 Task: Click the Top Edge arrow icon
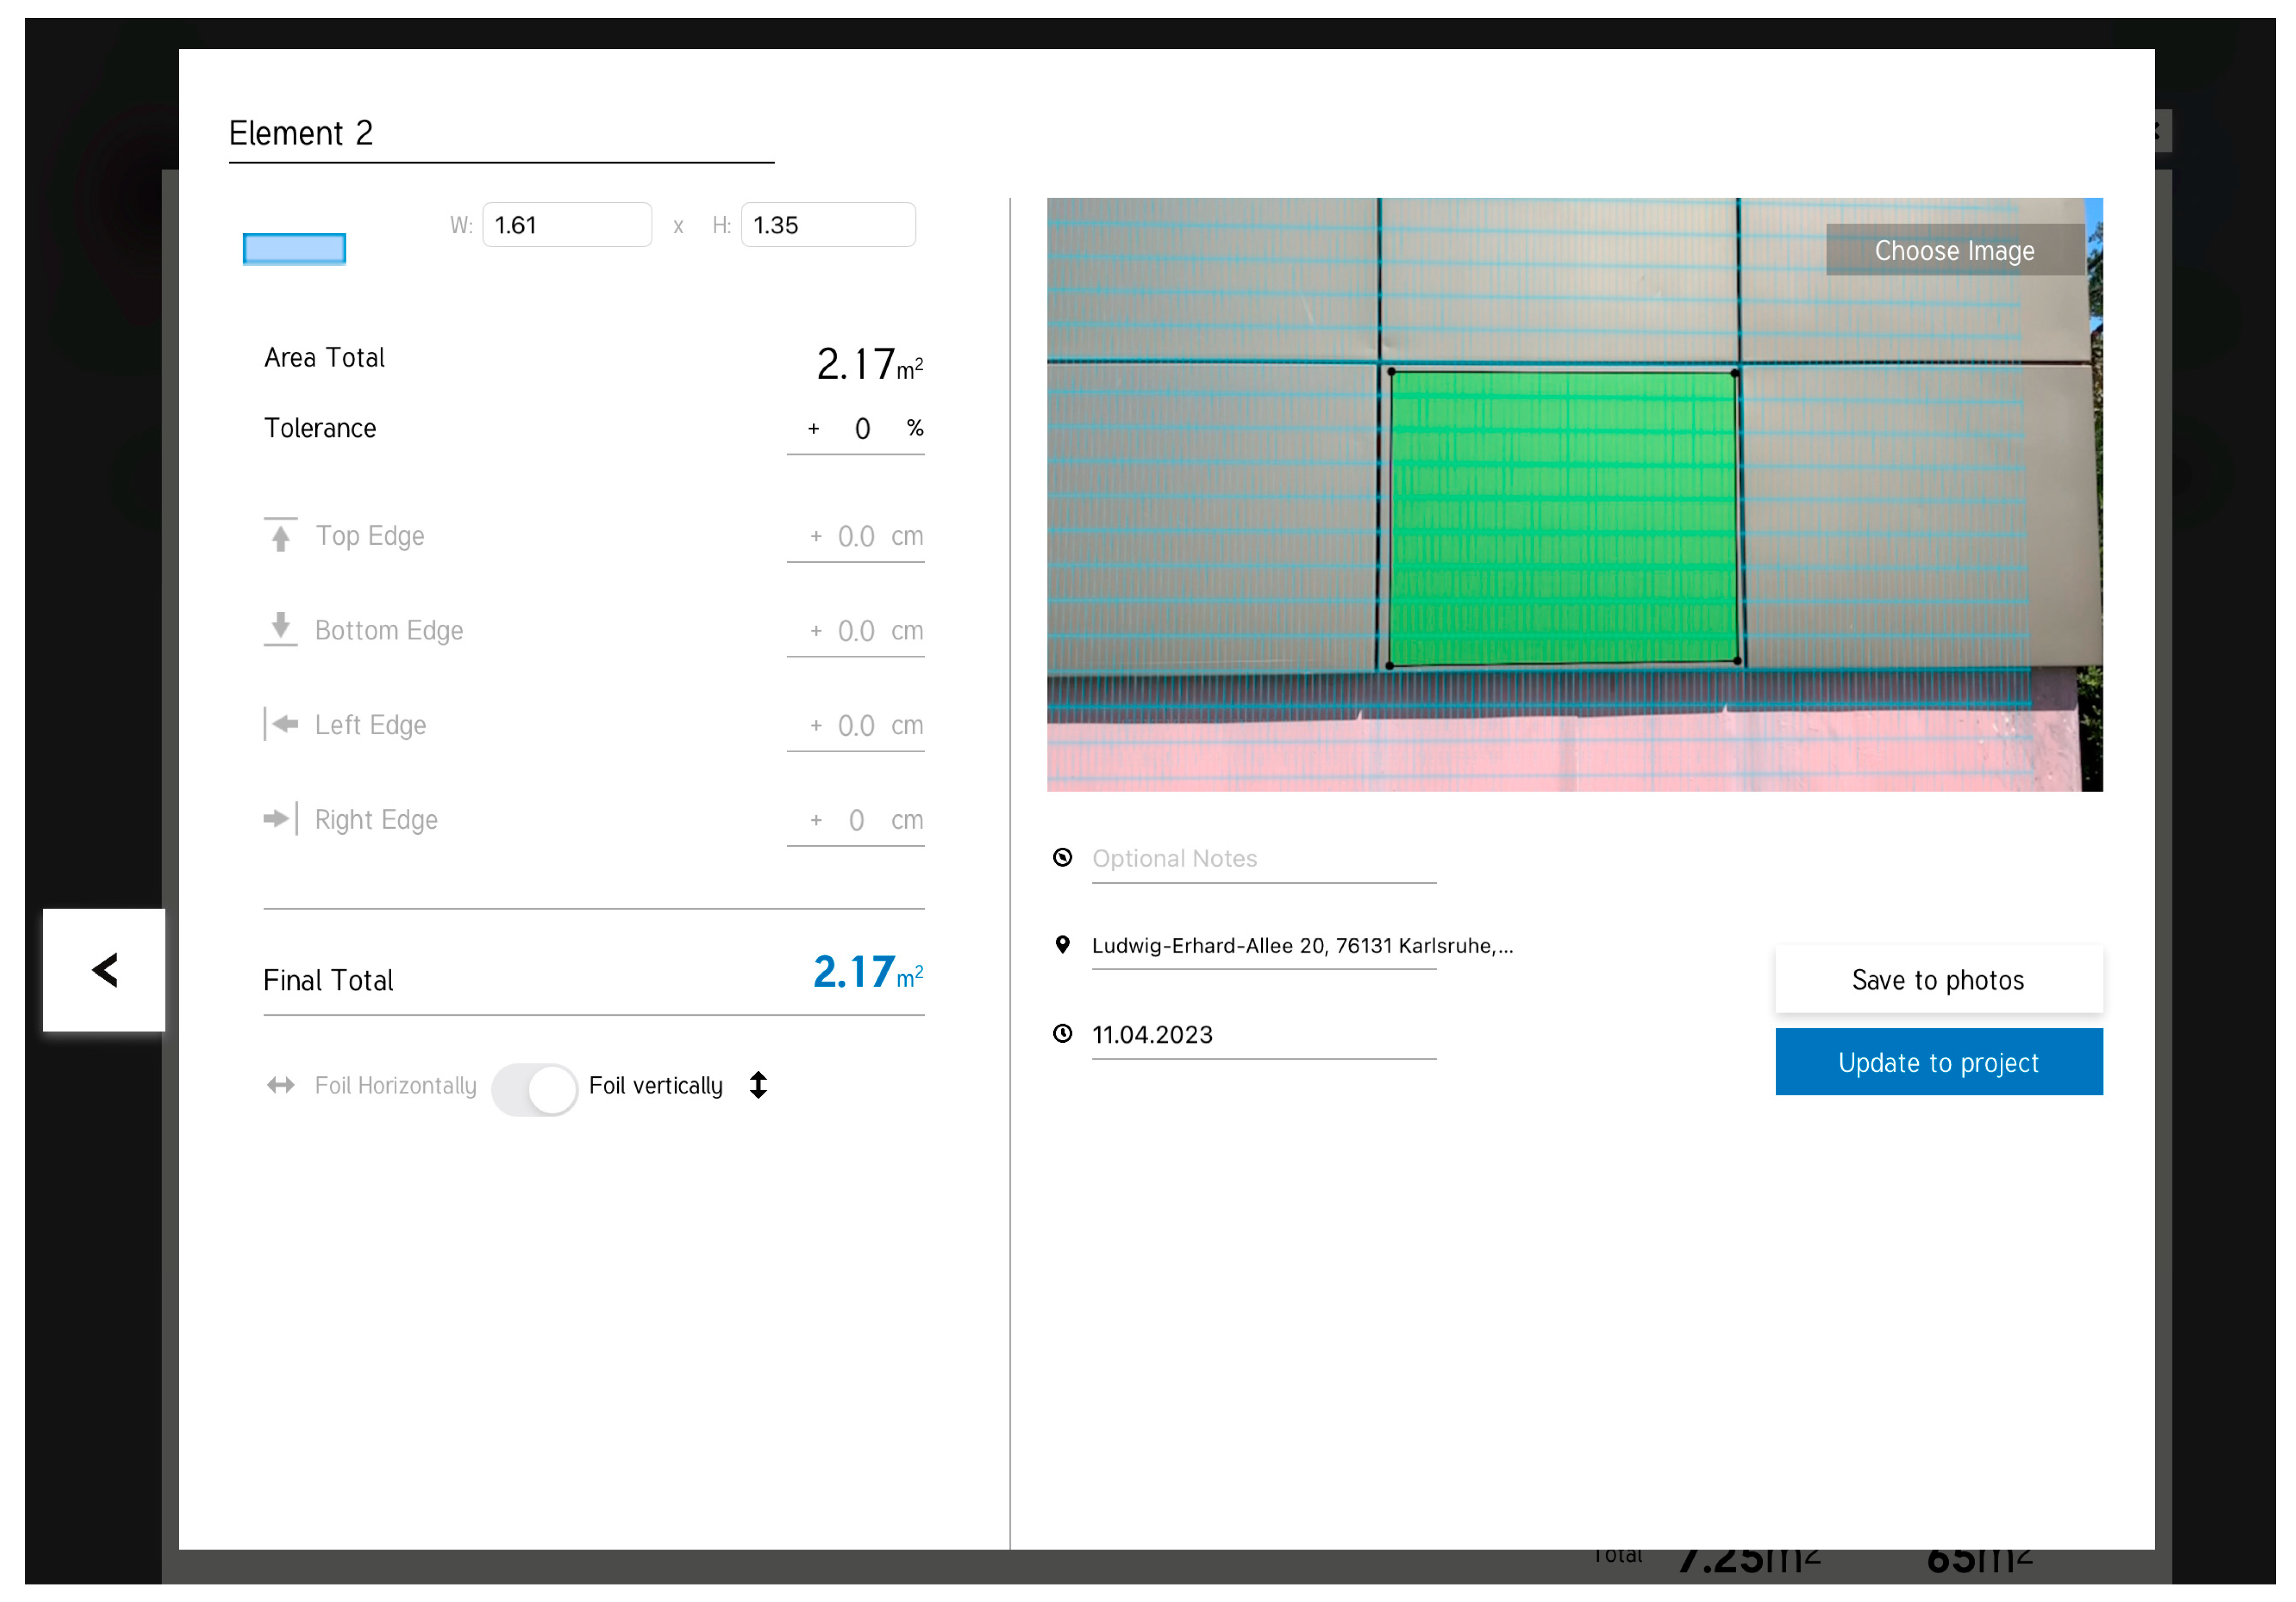click(x=281, y=535)
